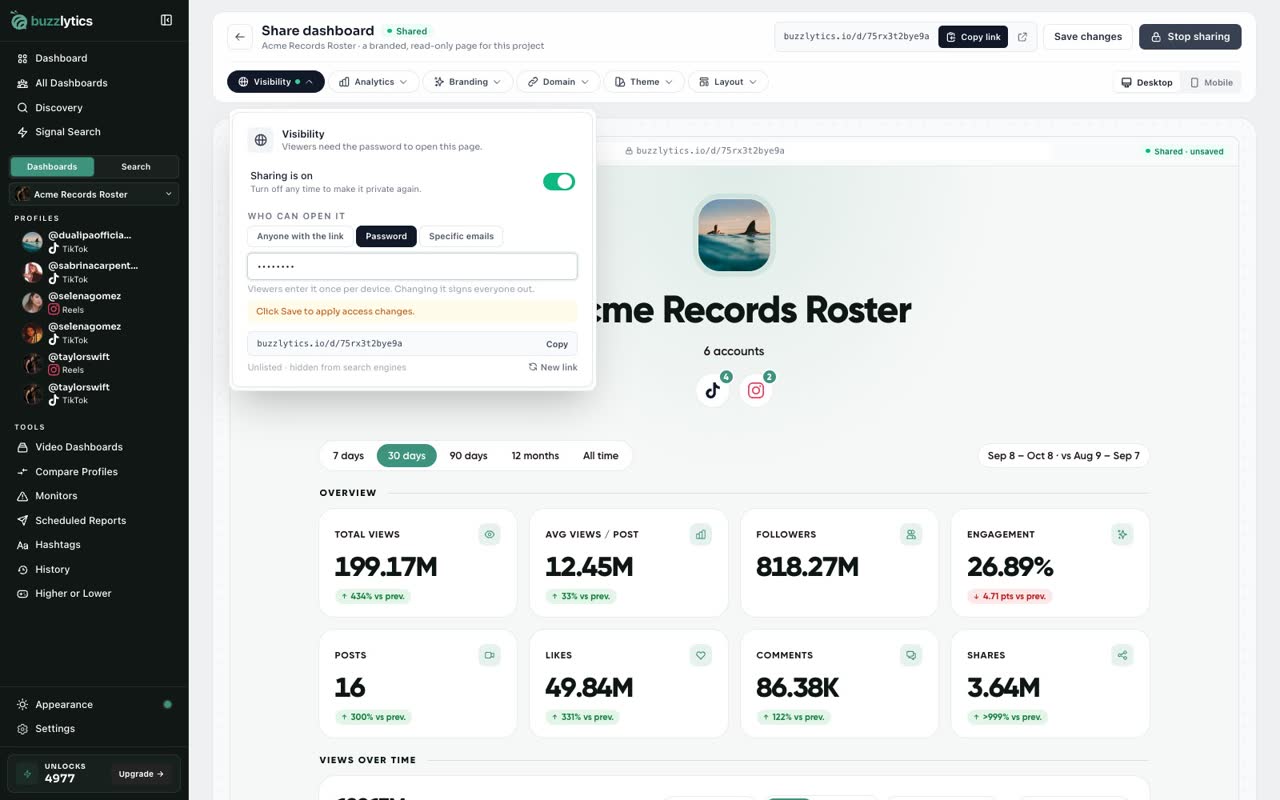Click the sparkle icon on Engagement card

[x=1122, y=535]
